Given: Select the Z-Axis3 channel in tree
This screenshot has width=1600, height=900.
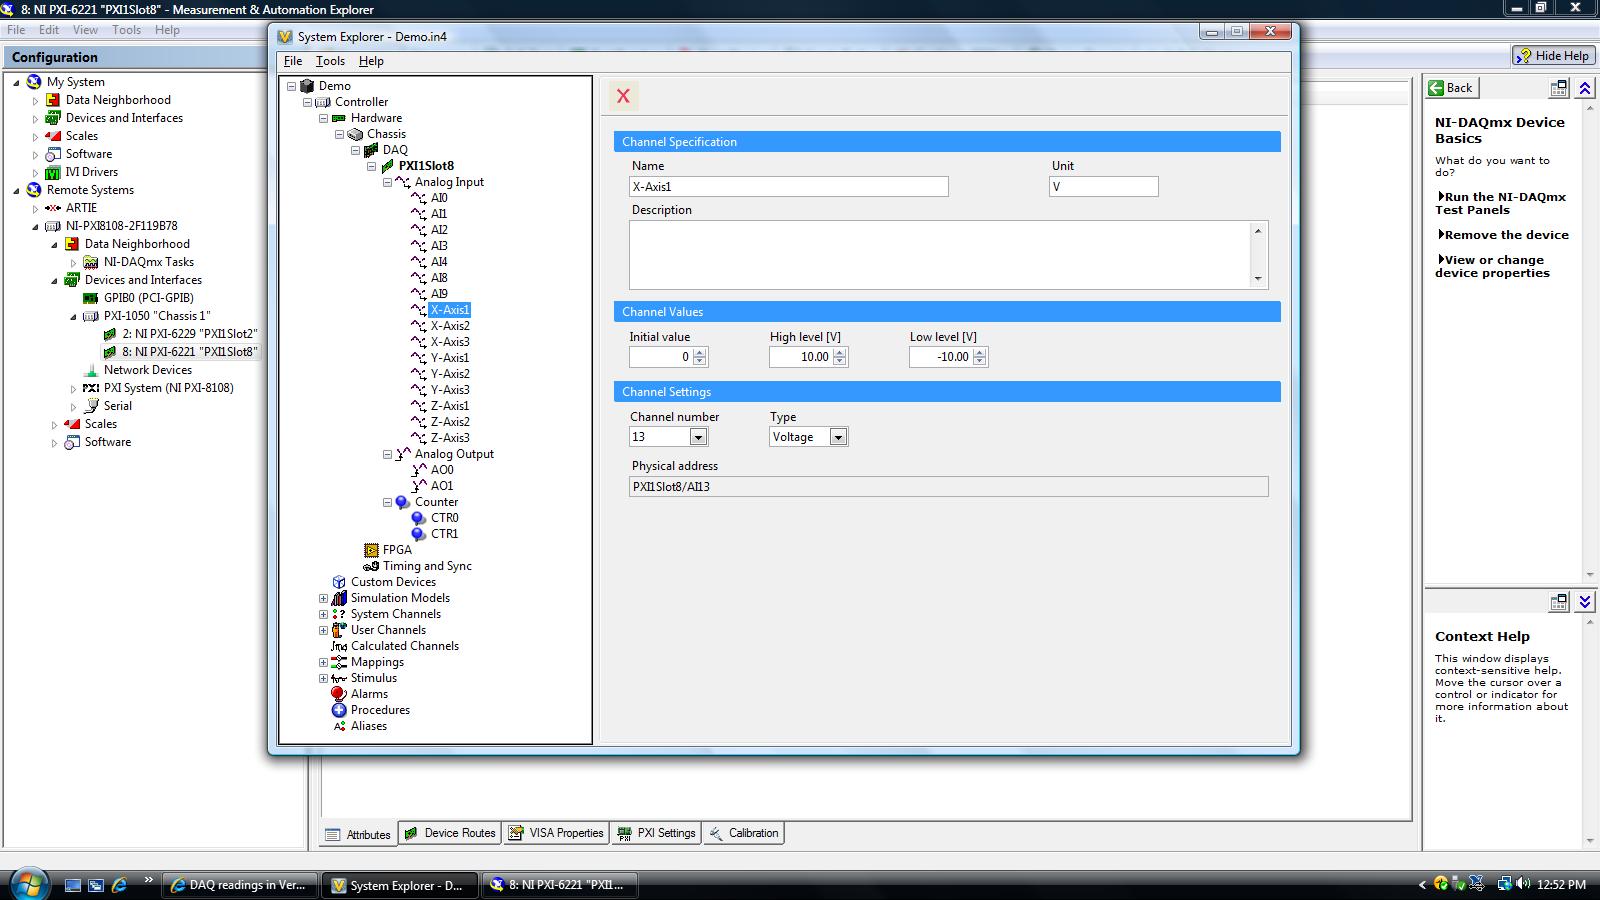Looking at the screenshot, I should tap(450, 438).
